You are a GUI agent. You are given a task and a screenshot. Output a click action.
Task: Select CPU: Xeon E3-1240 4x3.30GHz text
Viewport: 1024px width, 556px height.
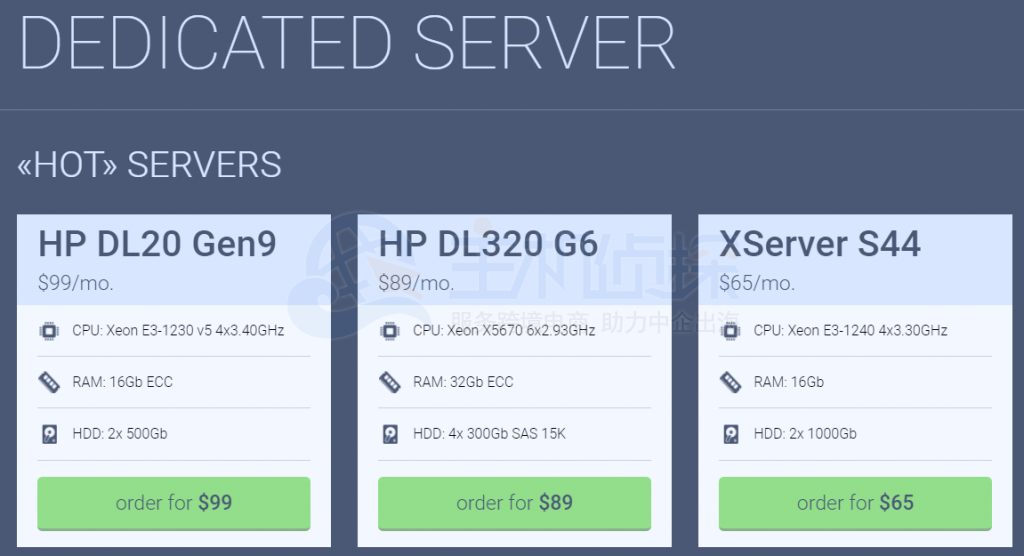point(850,331)
